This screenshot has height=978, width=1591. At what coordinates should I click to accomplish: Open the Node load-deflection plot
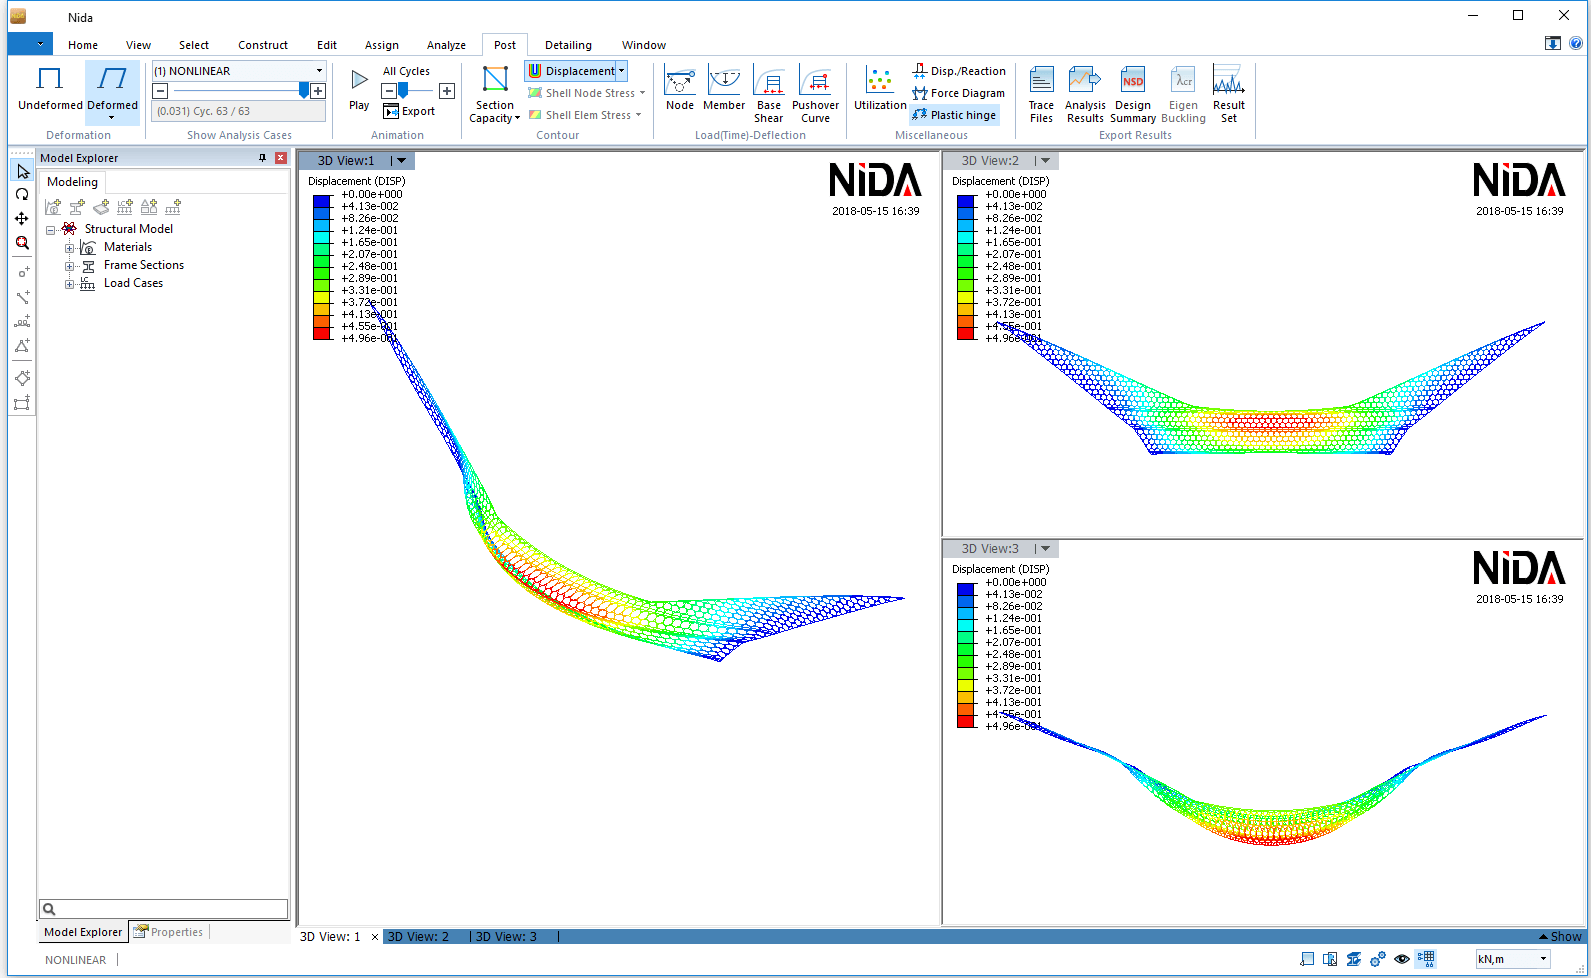(x=680, y=89)
